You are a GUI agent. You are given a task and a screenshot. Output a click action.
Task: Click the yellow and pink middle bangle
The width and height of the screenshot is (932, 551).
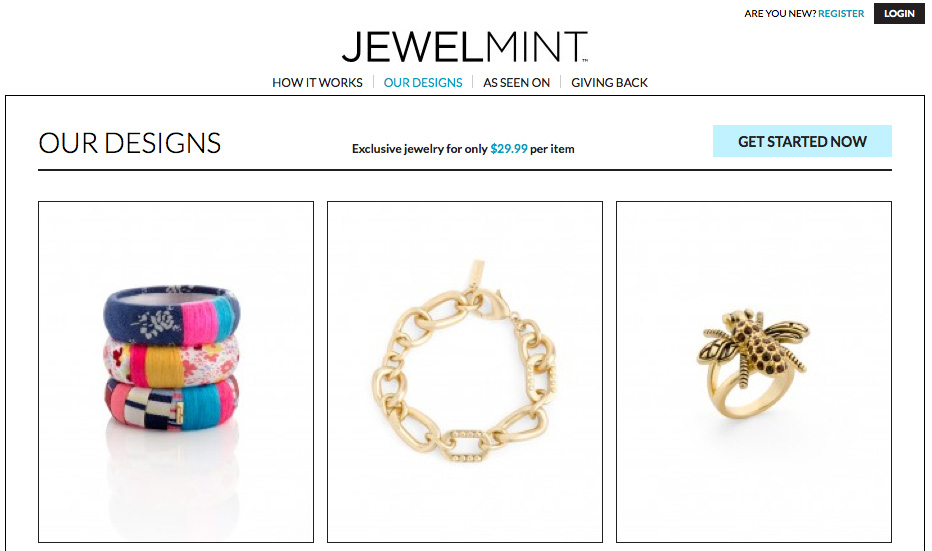coord(172,361)
